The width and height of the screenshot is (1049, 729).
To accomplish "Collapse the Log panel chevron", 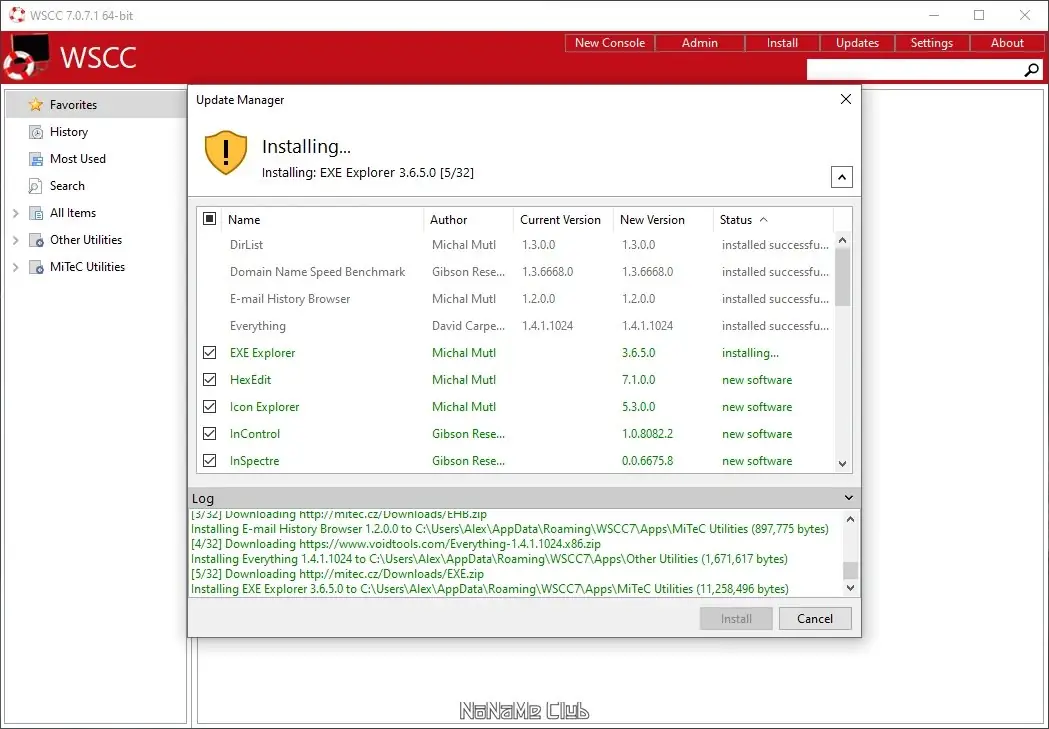I will [x=848, y=498].
